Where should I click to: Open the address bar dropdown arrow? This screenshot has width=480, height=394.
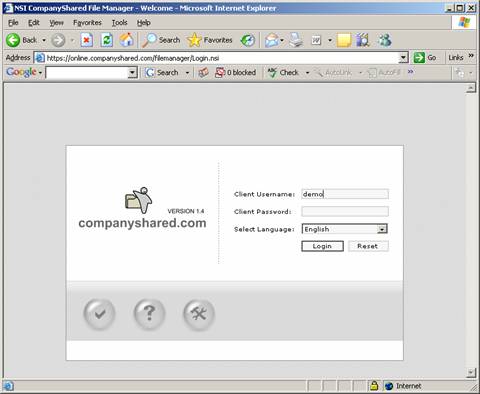coord(403,58)
